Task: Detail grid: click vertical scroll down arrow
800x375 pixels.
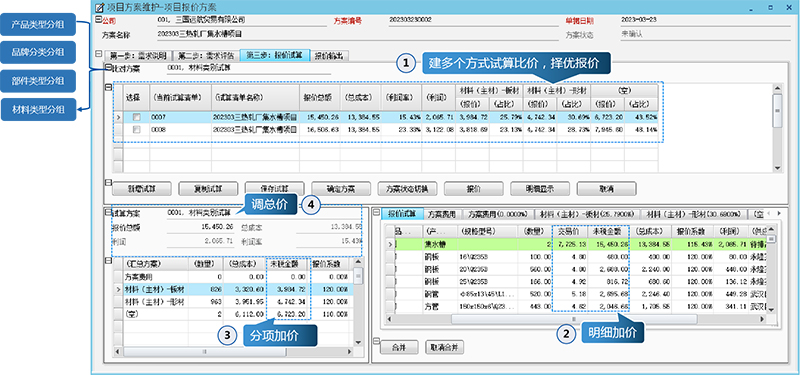Action: [x=771, y=309]
